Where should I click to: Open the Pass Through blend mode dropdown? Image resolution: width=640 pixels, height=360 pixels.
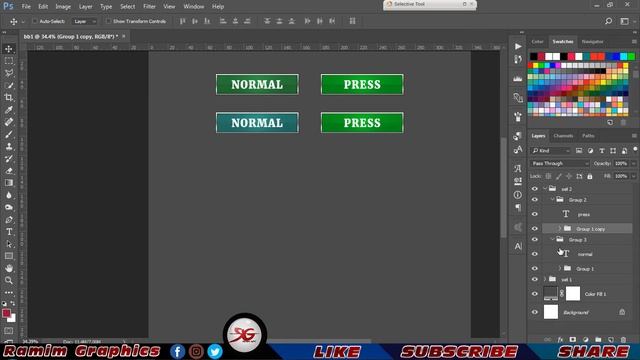pyautogui.click(x=560, y=163)
